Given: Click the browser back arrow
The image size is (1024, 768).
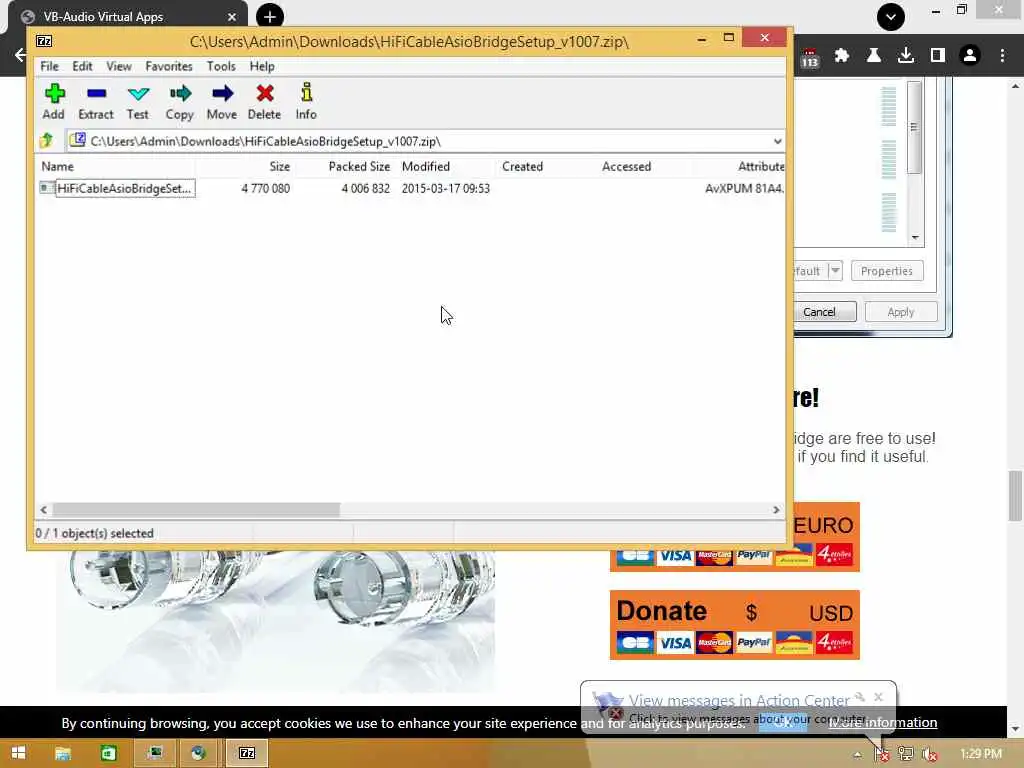Looking at the screenshot, I should click(21, 55).
